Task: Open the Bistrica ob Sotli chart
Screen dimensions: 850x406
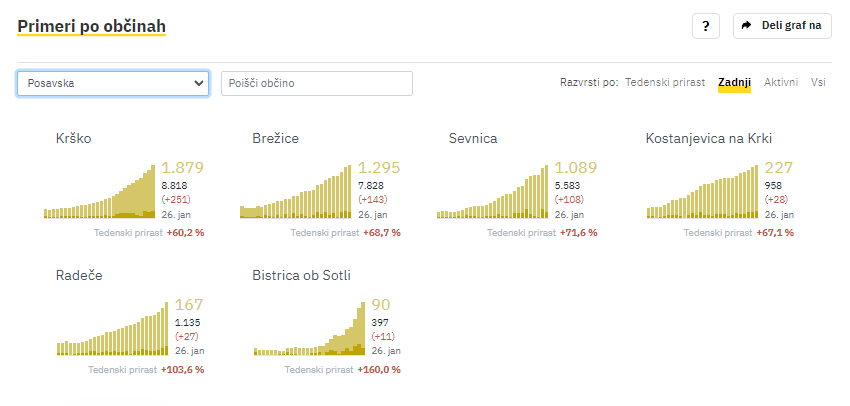Action: tap(309, 328)
